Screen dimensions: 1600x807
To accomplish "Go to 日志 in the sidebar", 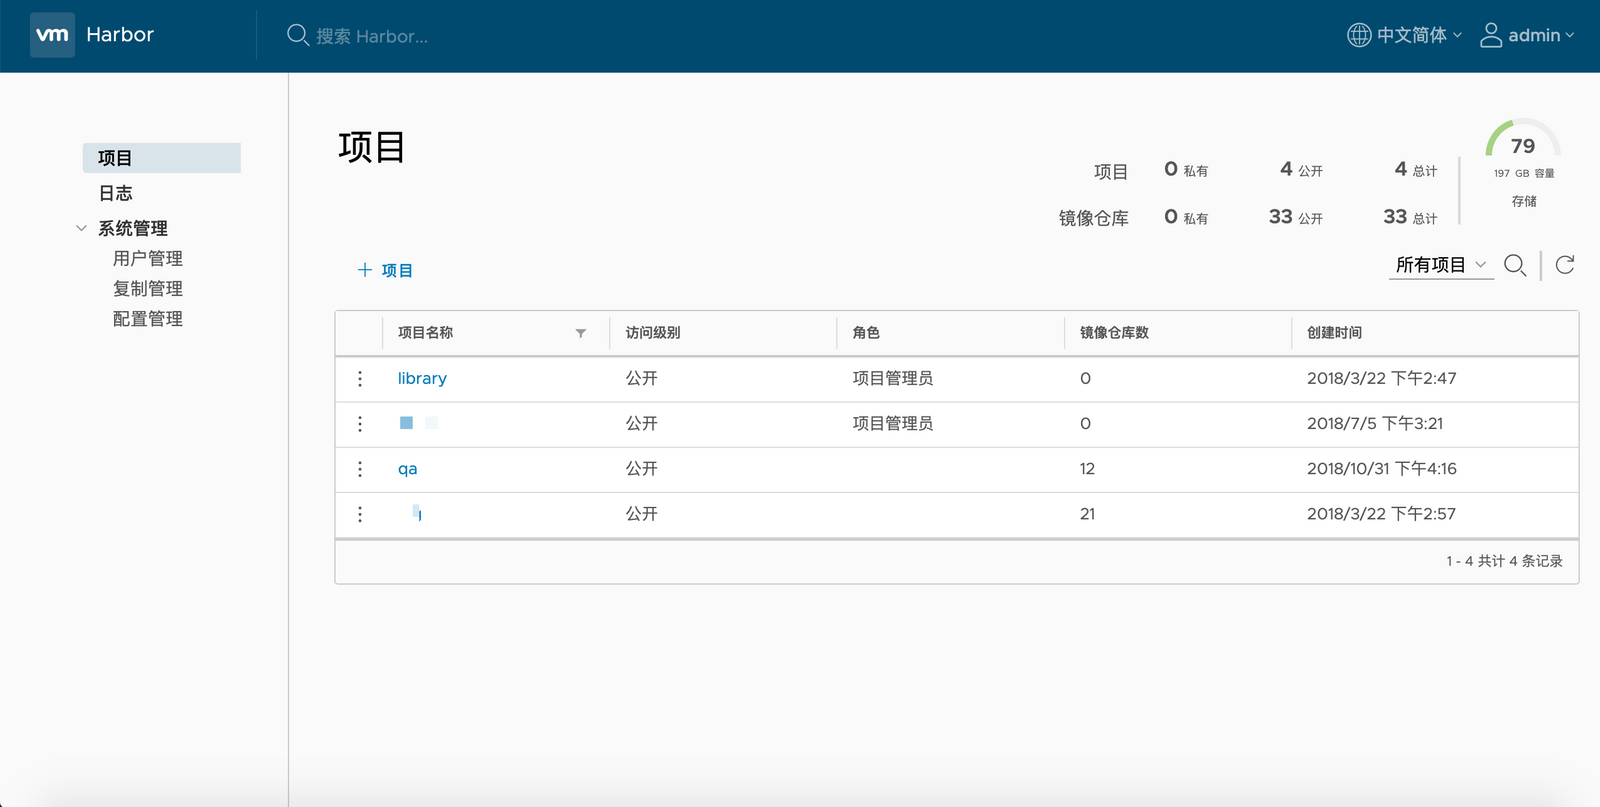I will click(x=116, y=193).
